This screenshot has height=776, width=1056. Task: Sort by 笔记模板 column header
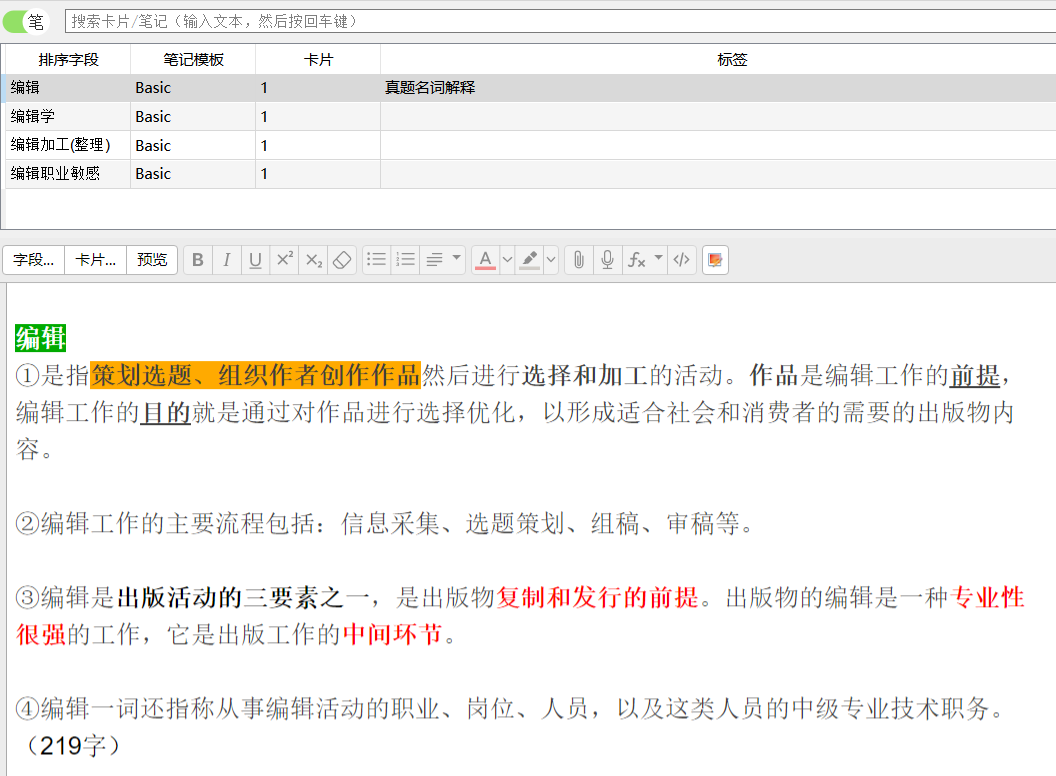coord(193,60)
